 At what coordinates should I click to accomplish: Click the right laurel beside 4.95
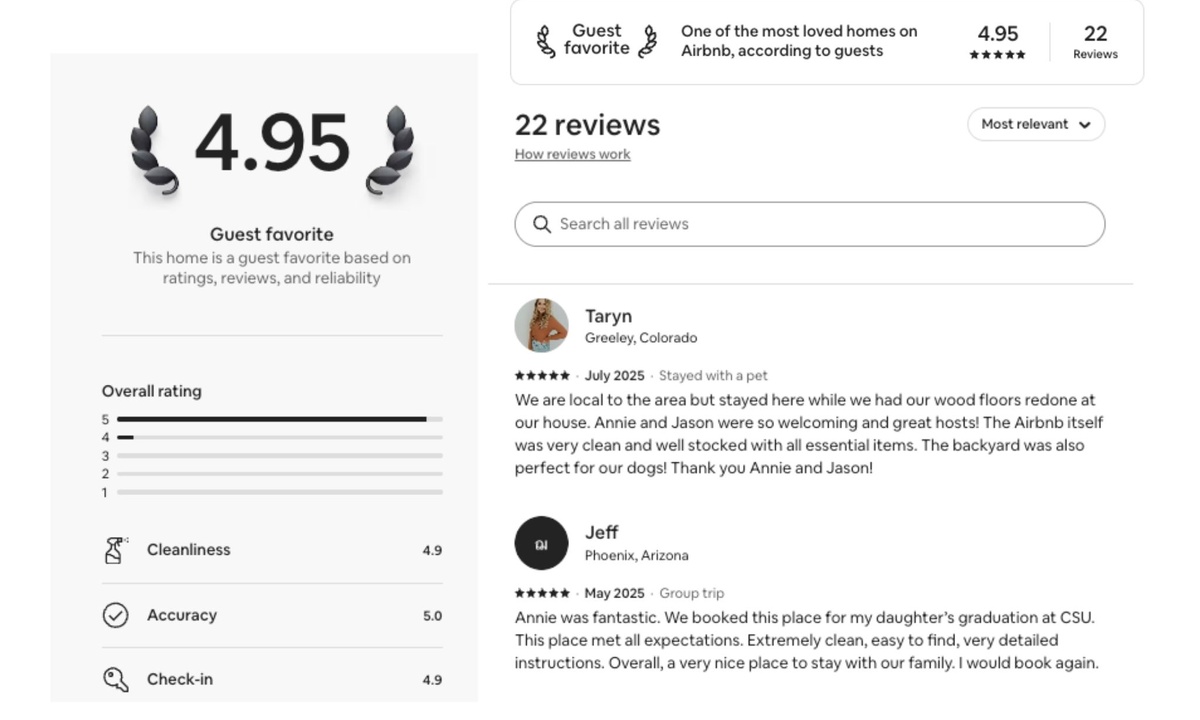(391, 150)
